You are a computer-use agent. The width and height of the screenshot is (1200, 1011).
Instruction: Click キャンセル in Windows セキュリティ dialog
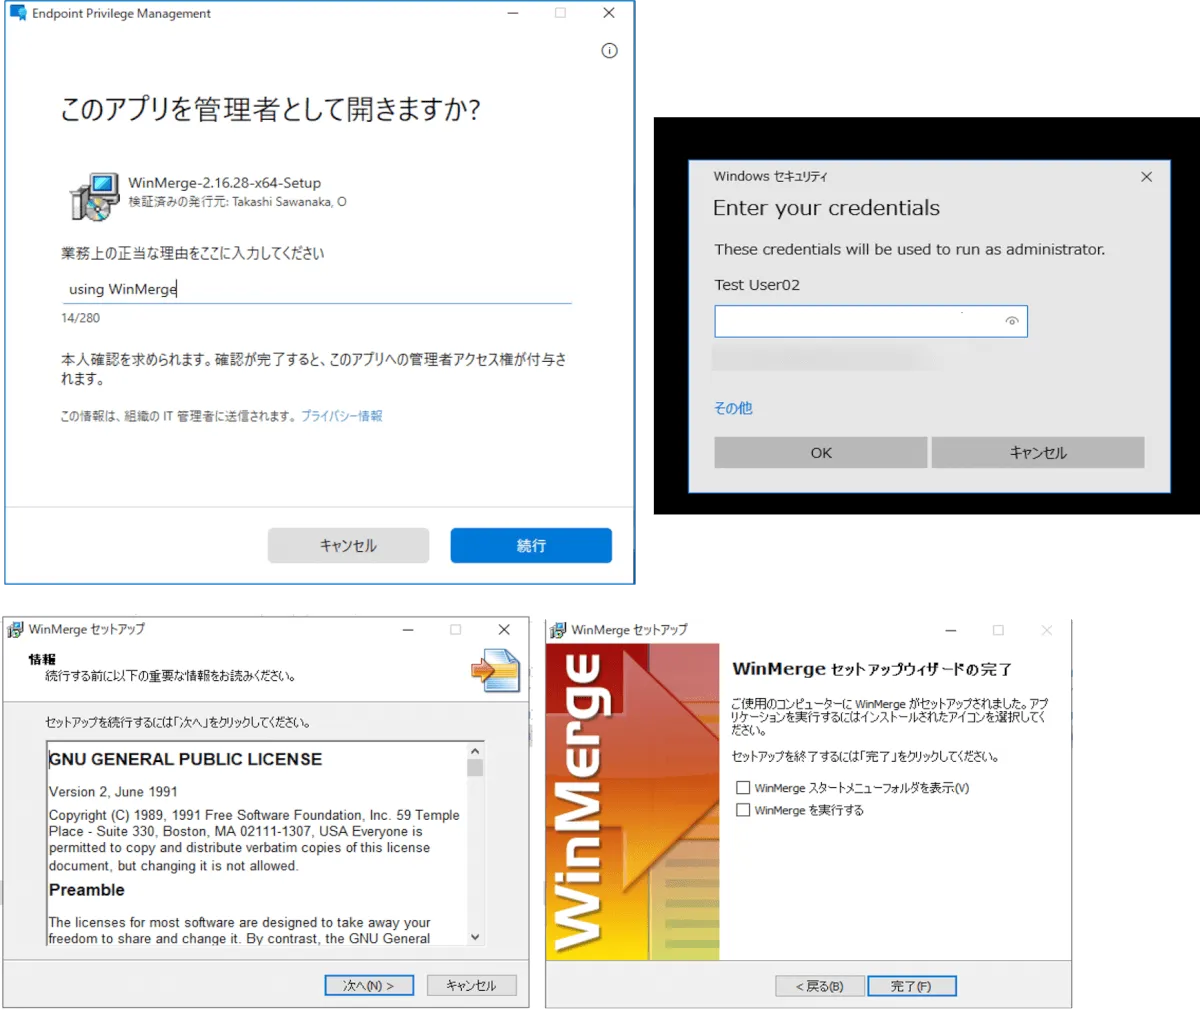[x=1038, y=453]
